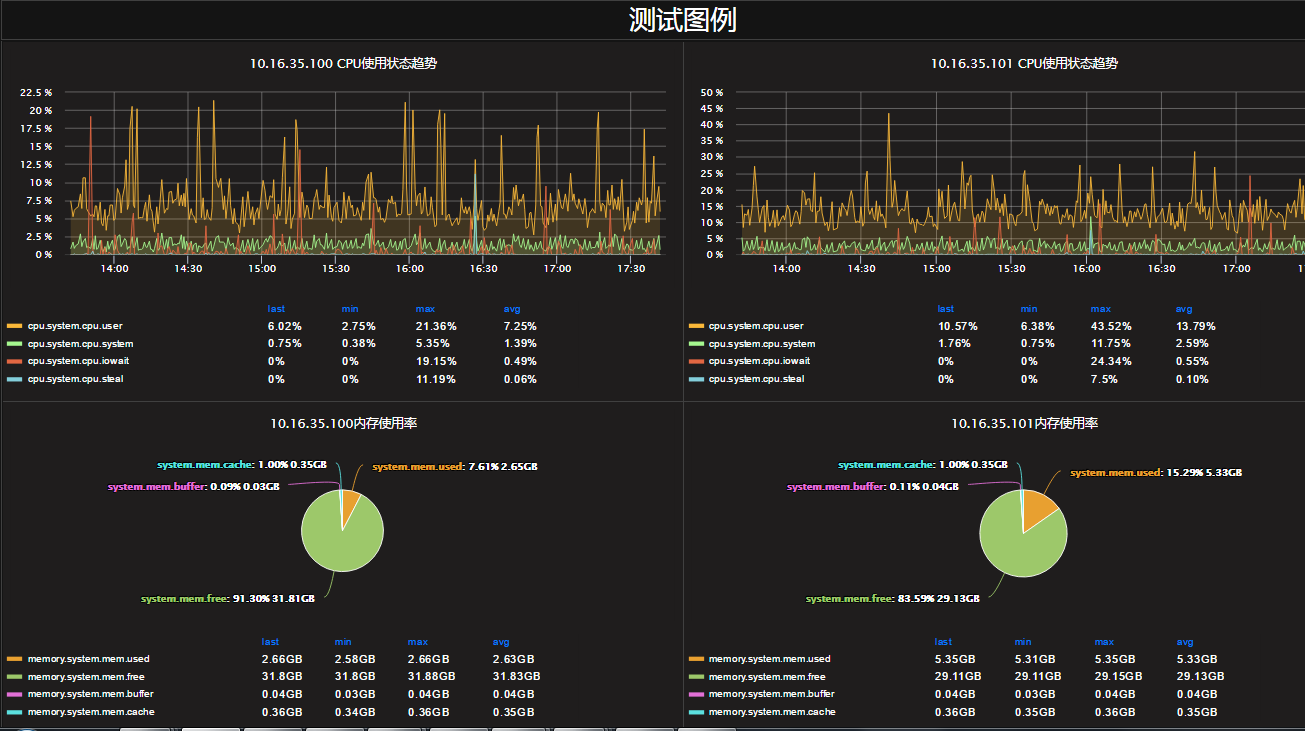Toggle memory.system.mem.used in 10.16.35.101 memory legend

pyautogui.click(x=770, y=659)
